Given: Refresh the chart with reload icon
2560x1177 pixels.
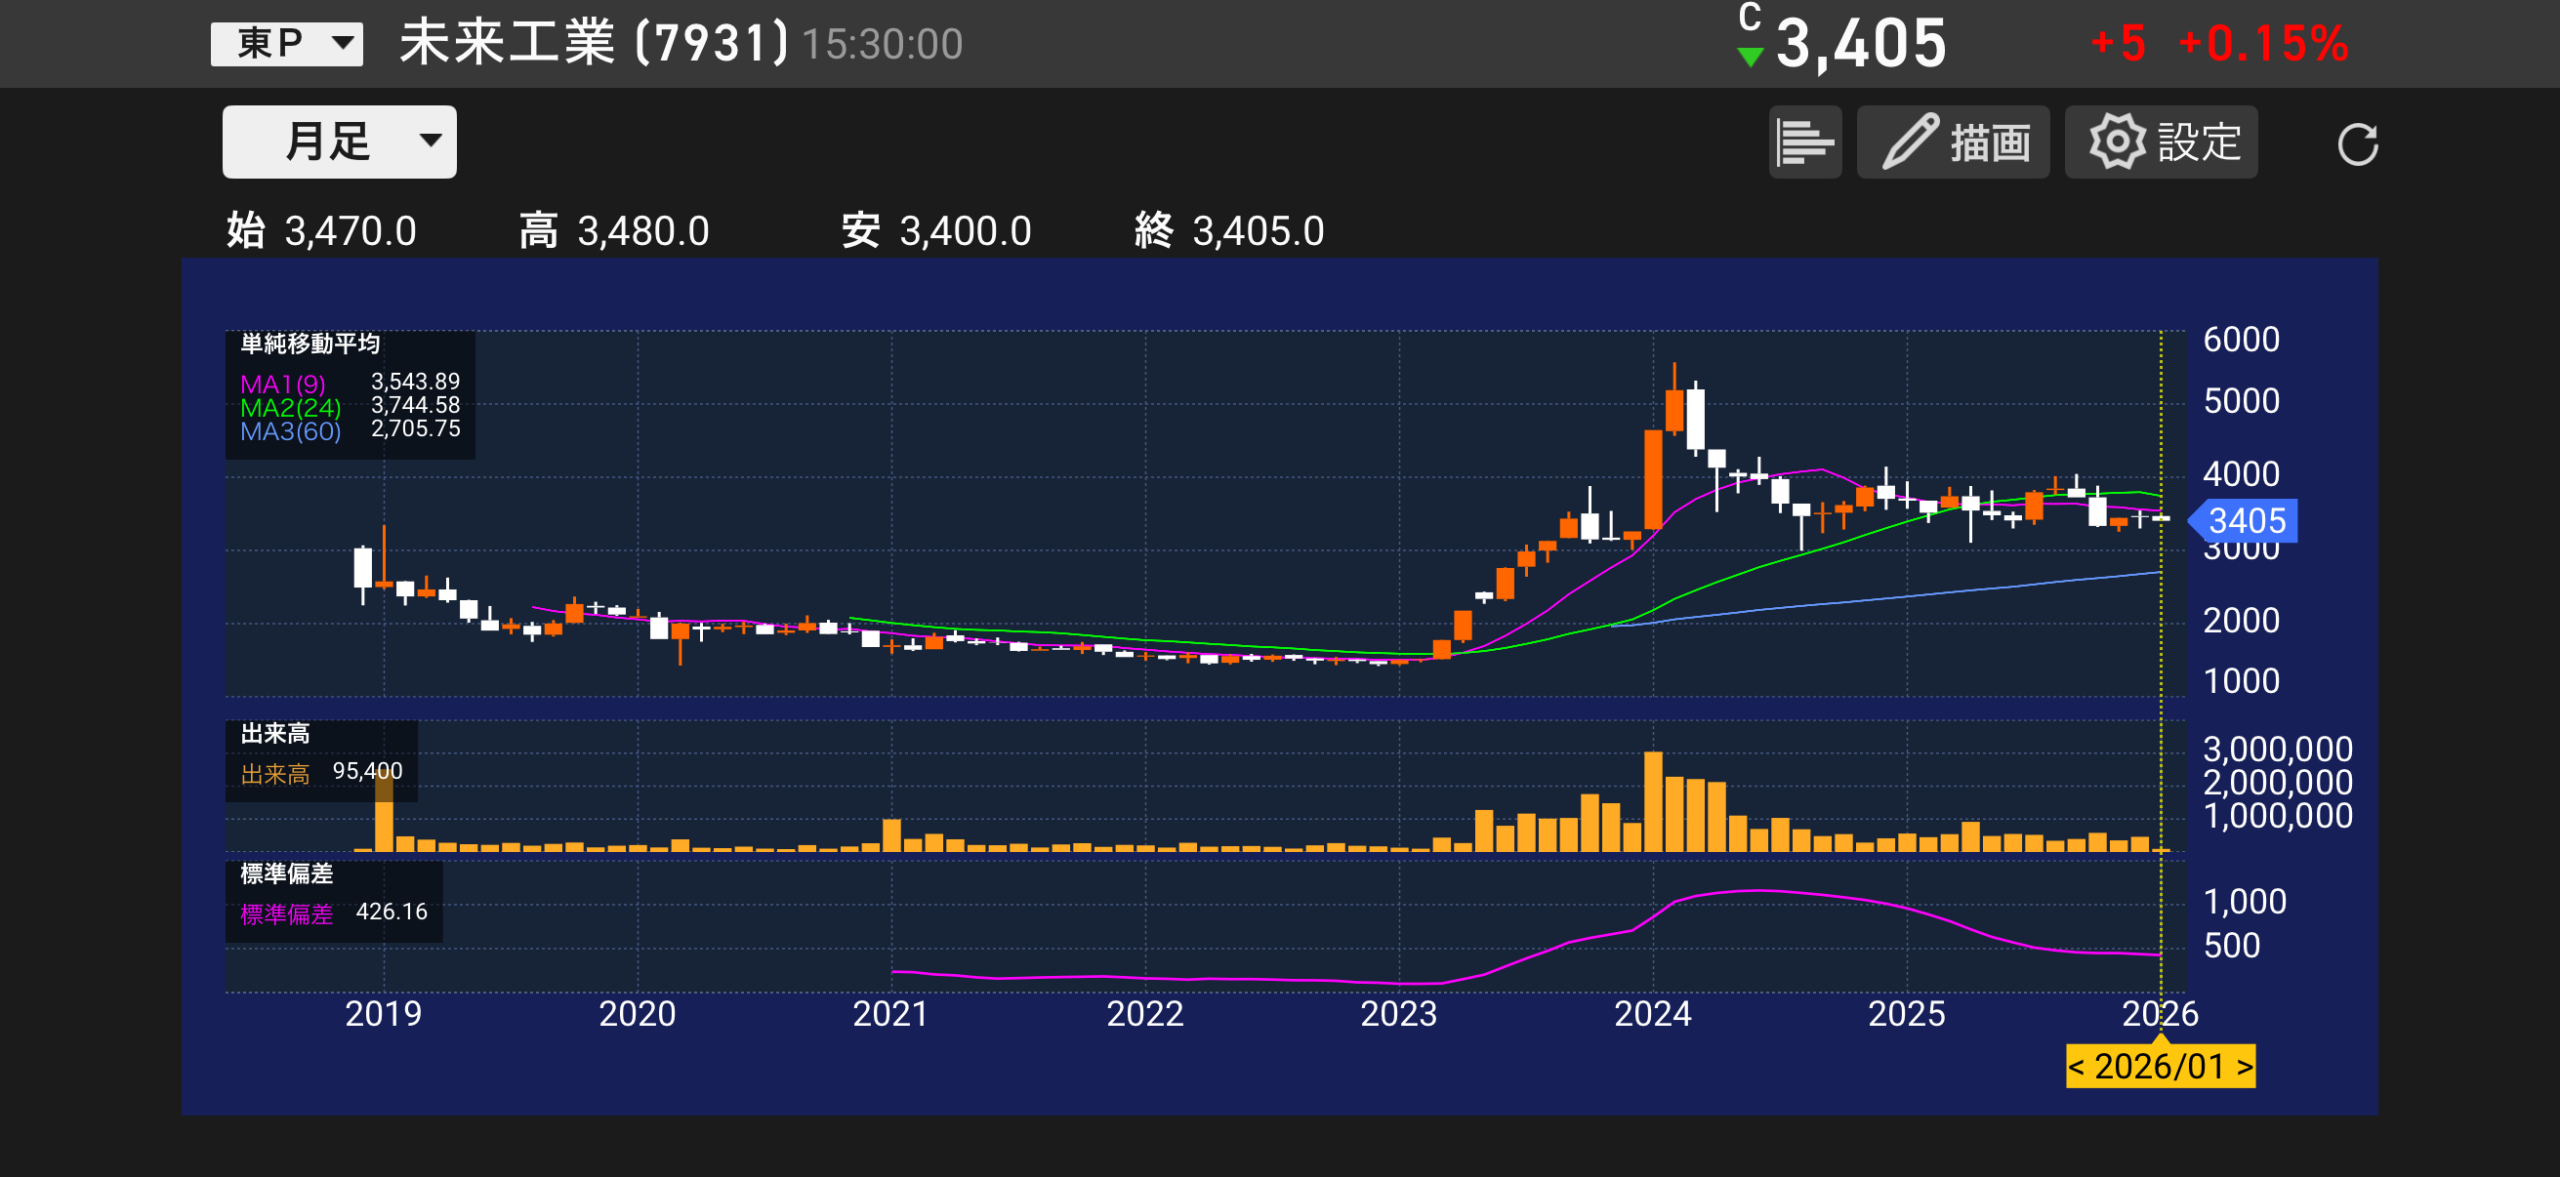Looking at the screenshot, I should tap(2357, 145).
